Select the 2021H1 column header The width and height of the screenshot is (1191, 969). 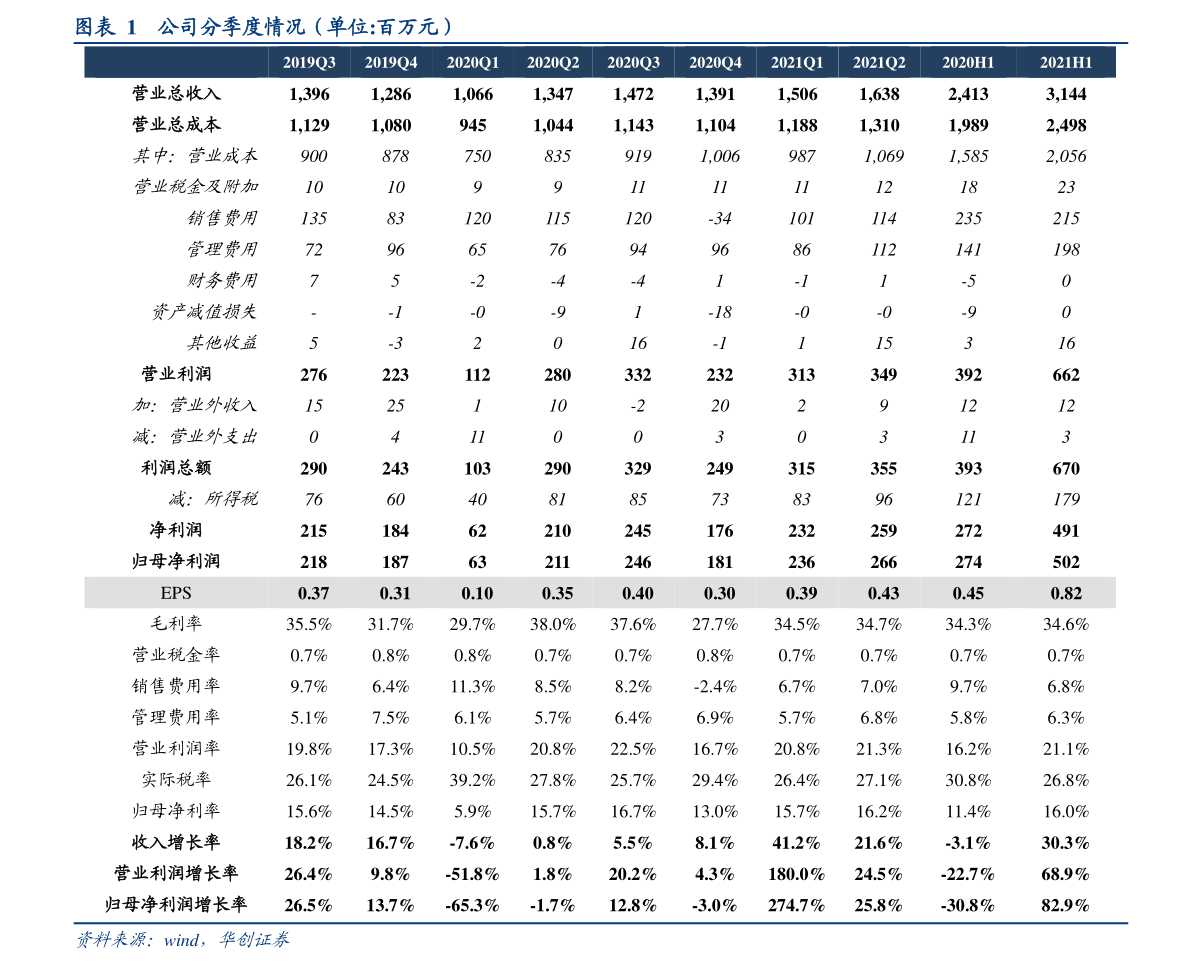pos(1066,62)
